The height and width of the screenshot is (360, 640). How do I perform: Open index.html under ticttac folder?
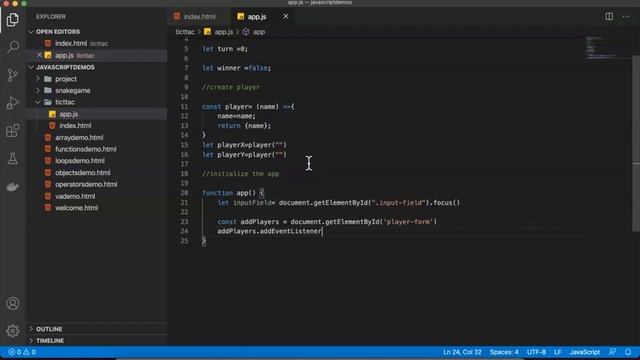(75, 126)
